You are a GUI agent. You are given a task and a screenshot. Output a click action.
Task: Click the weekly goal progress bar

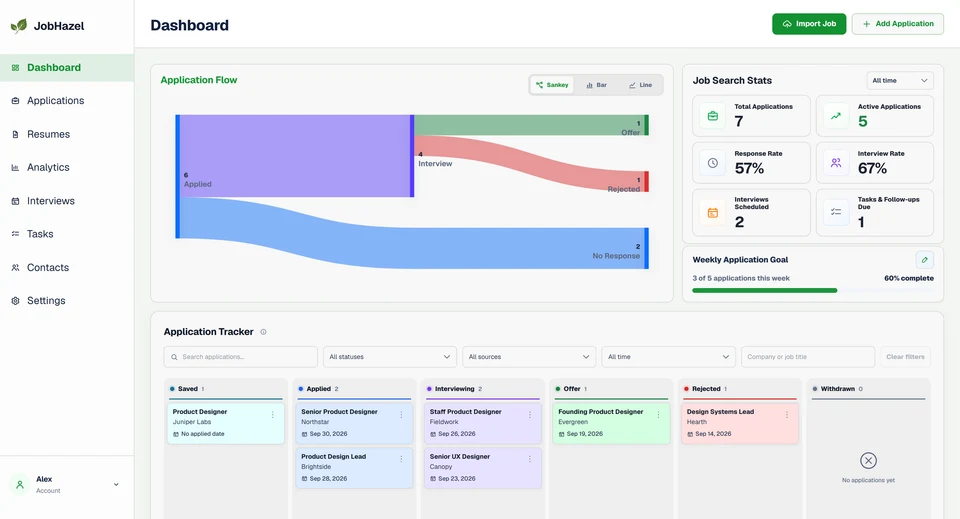pos(812,291)
